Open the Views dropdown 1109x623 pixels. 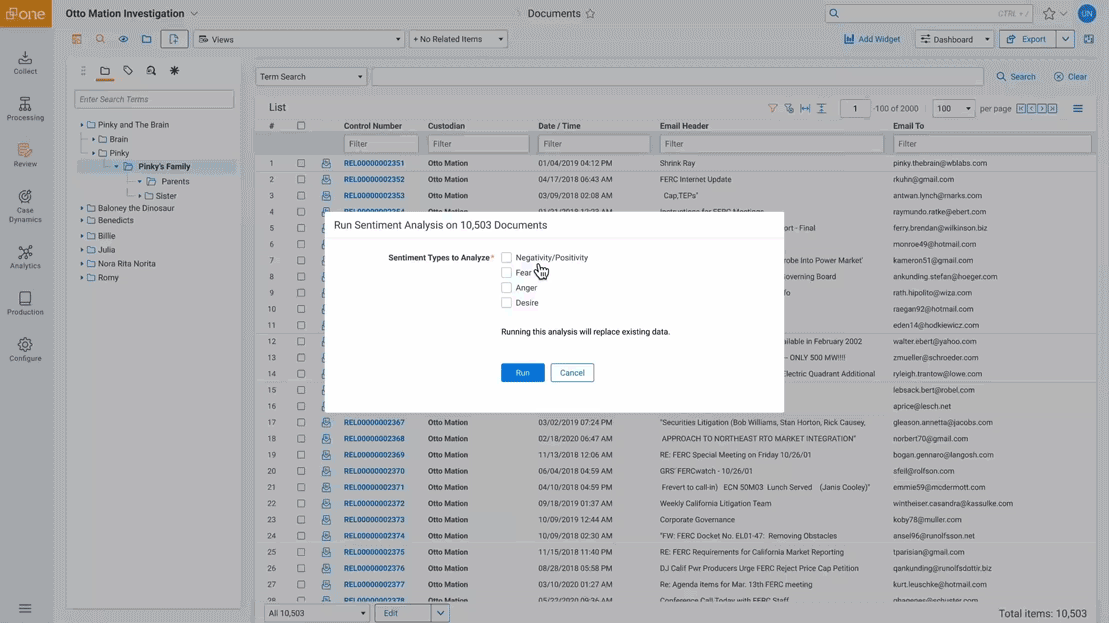[299, 39]
